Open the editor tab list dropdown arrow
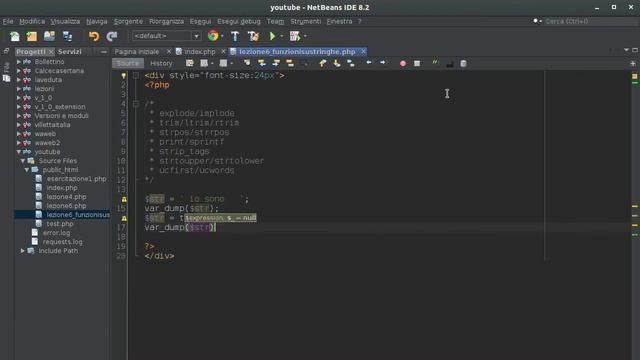 626,50
